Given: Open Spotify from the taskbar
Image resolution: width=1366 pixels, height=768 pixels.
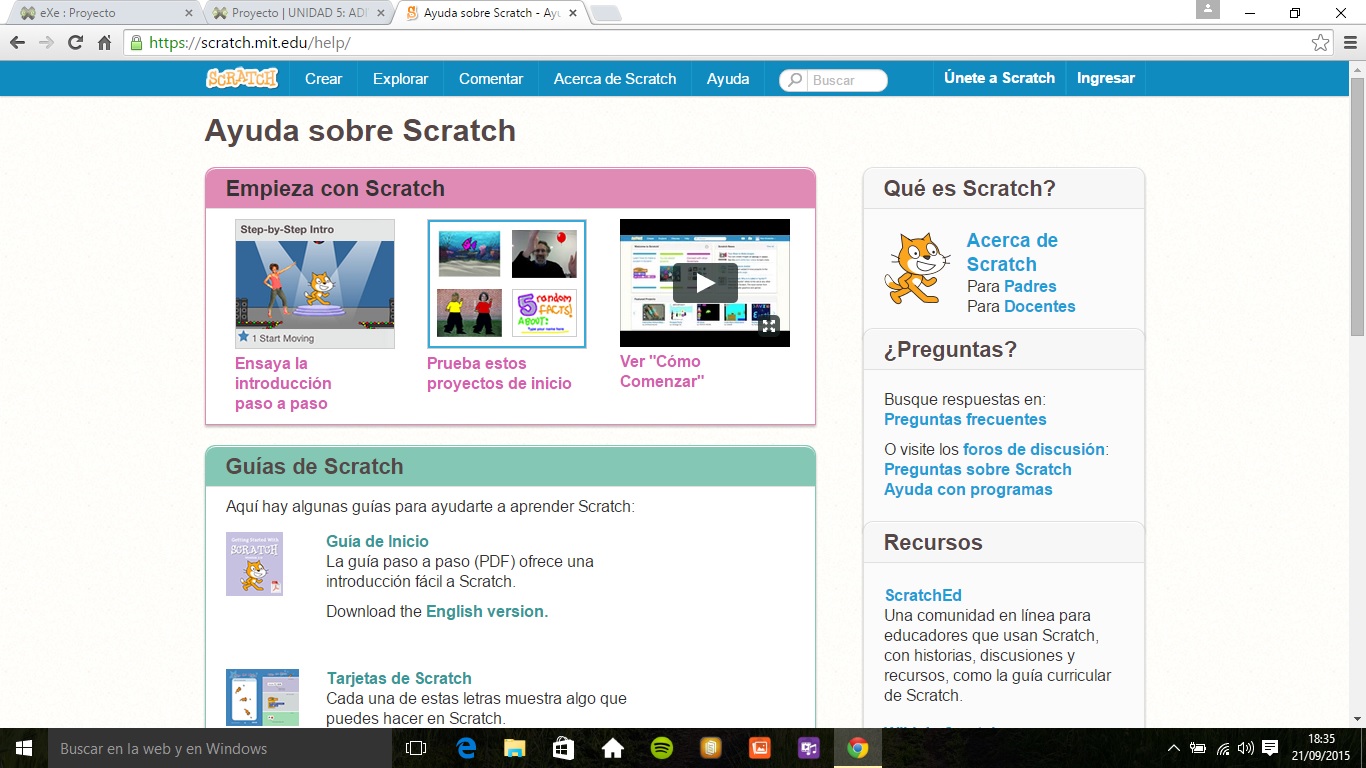Looking at the screenshot, I should [x=661, y=748].
